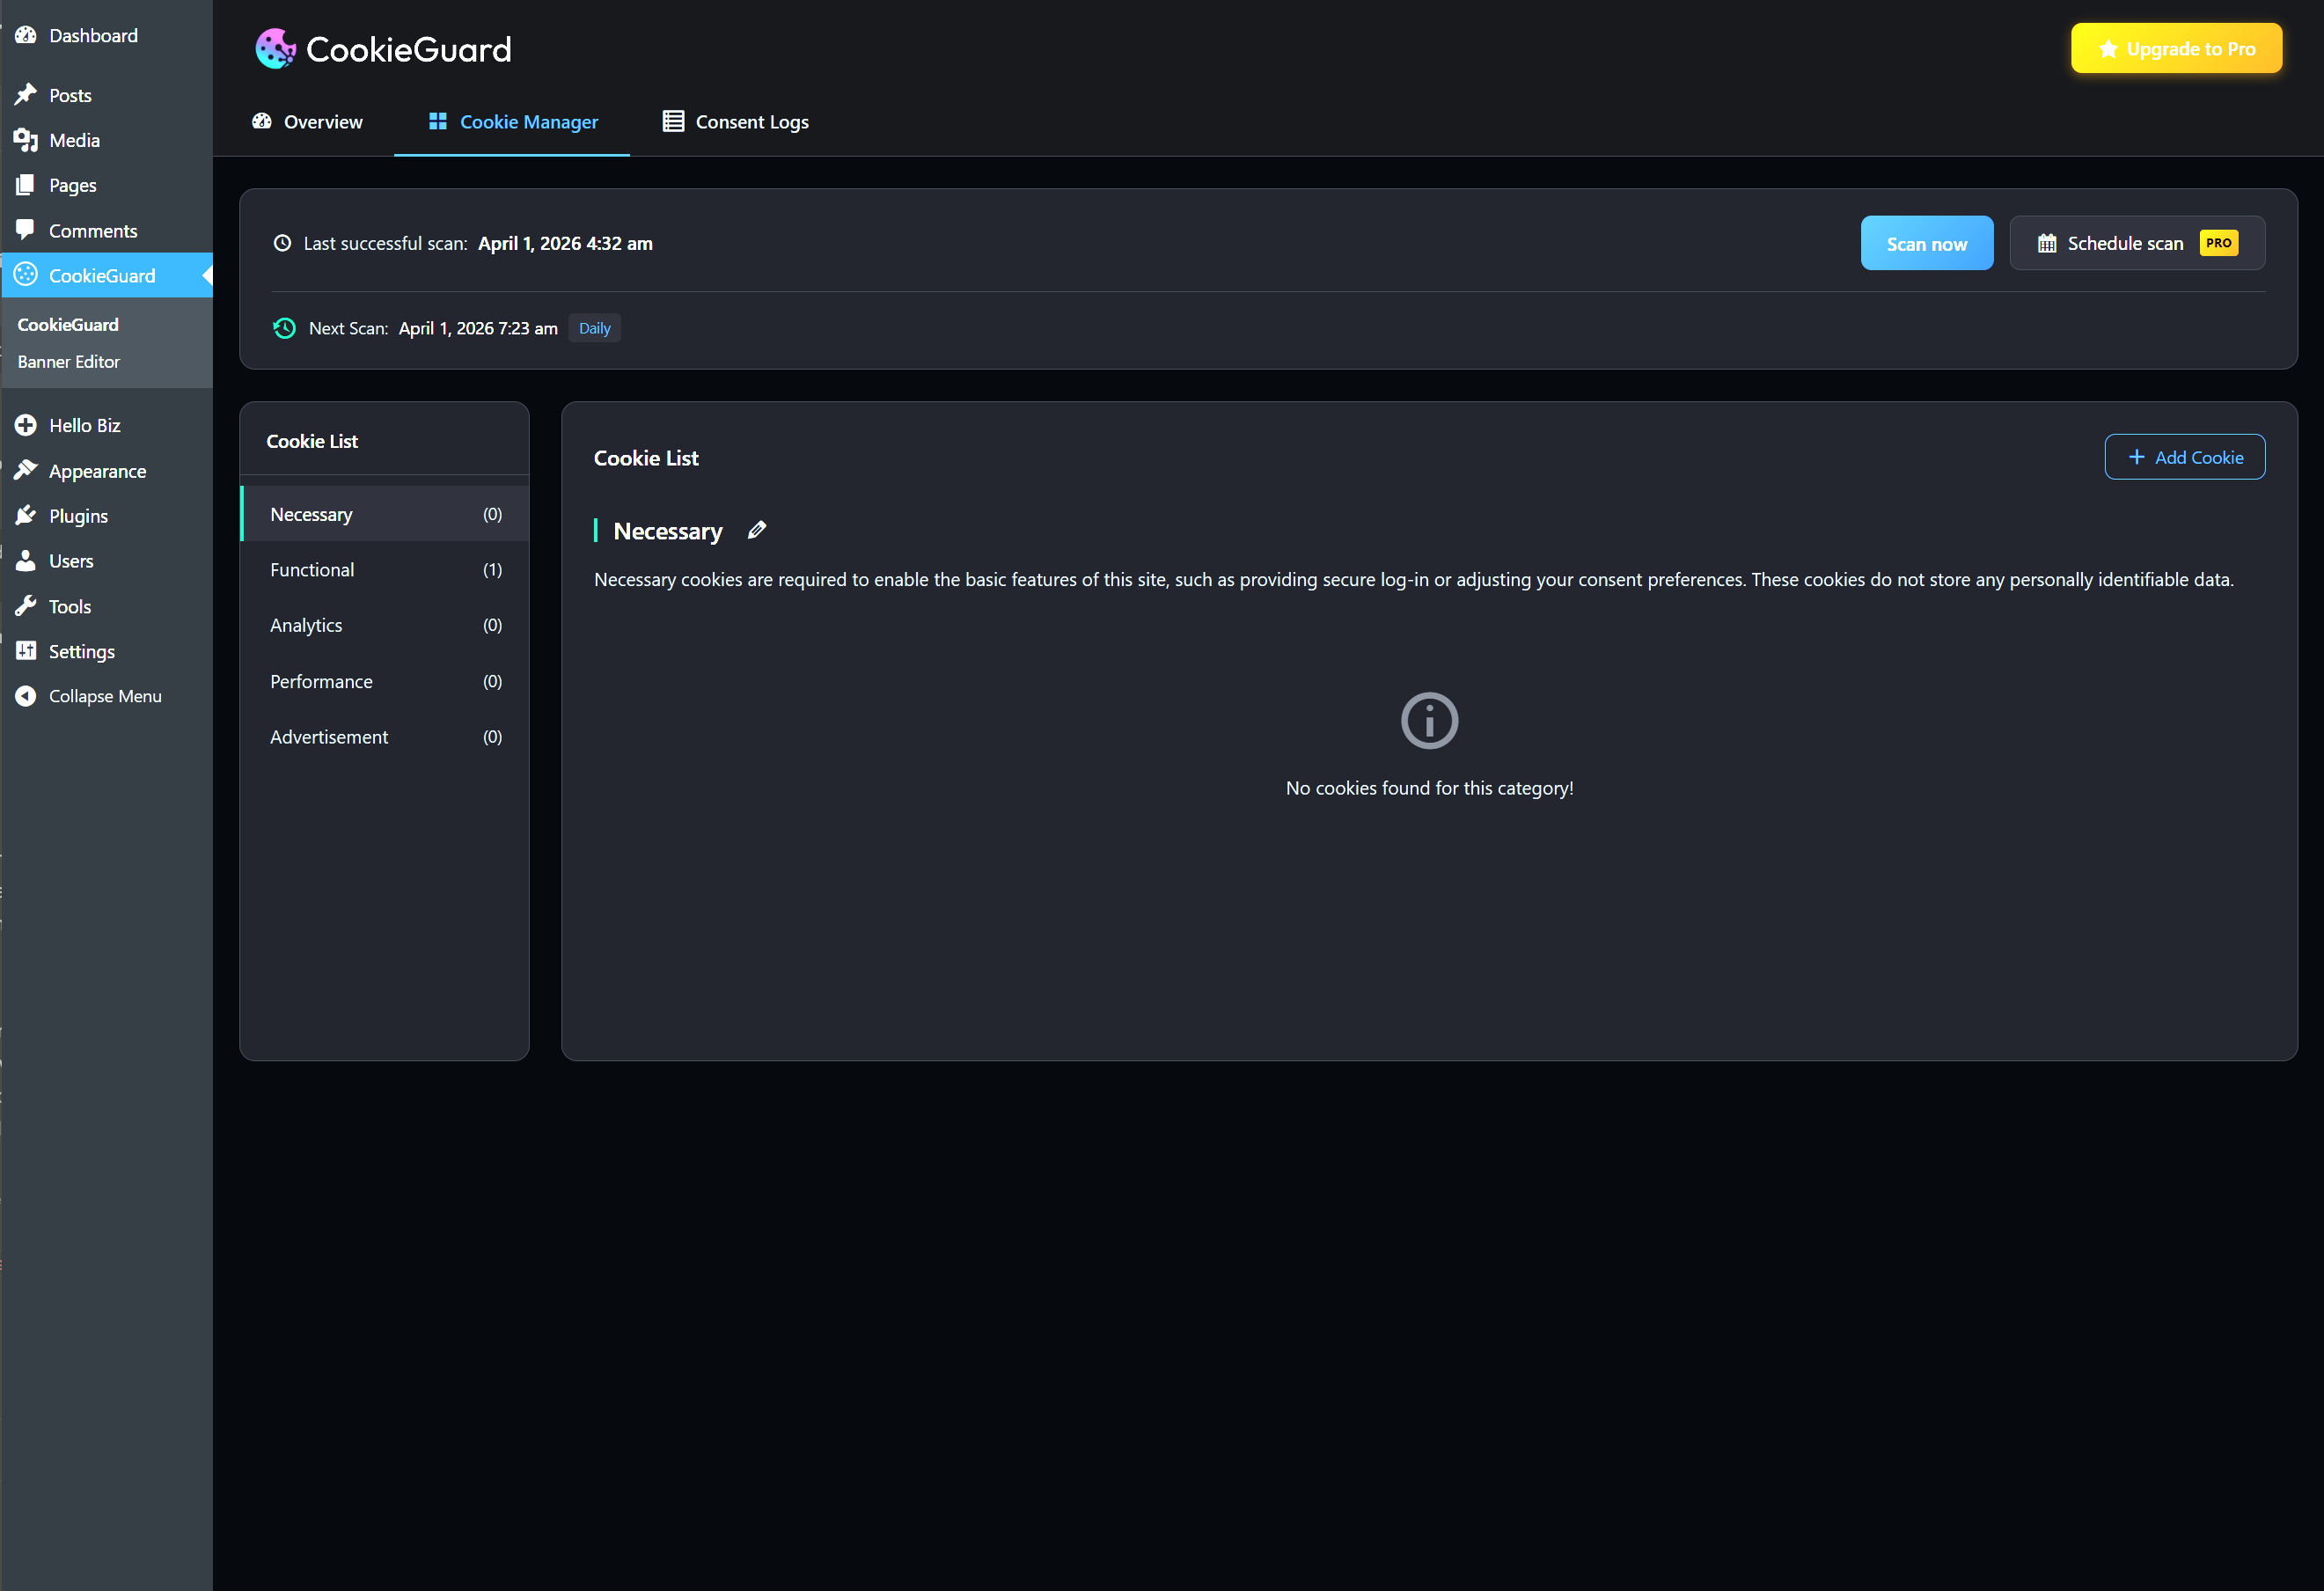The image size is (2324, 1591).
Task: Select the CookieGuard cookie logo icon
Action: [275, 48]
